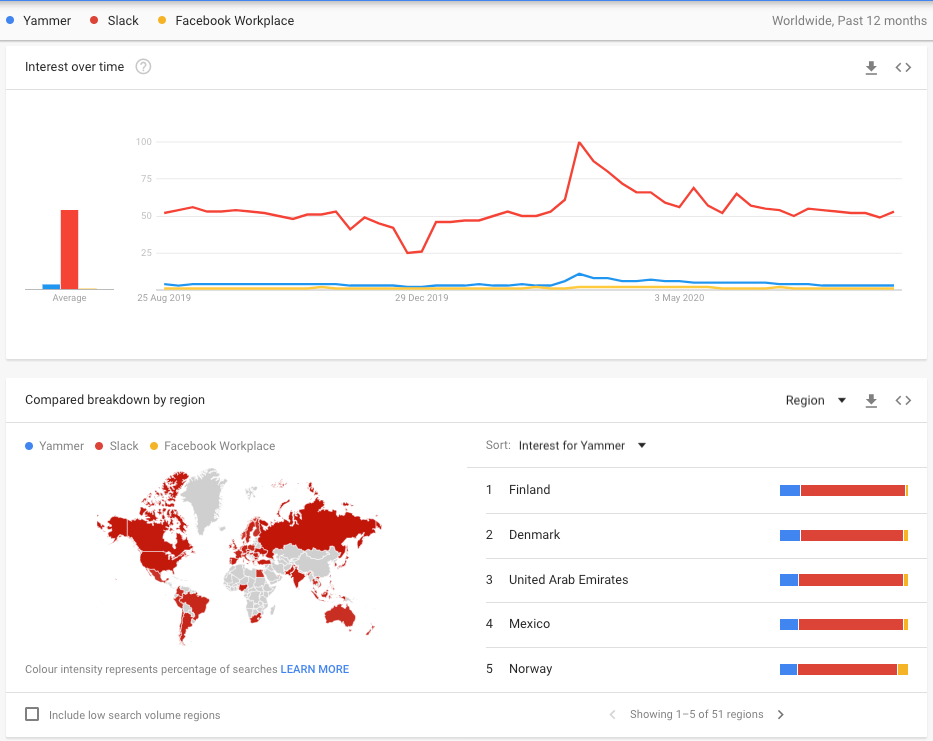
Task: Click Norway's breakdown colour bar
Action: [x=843, y=669]
